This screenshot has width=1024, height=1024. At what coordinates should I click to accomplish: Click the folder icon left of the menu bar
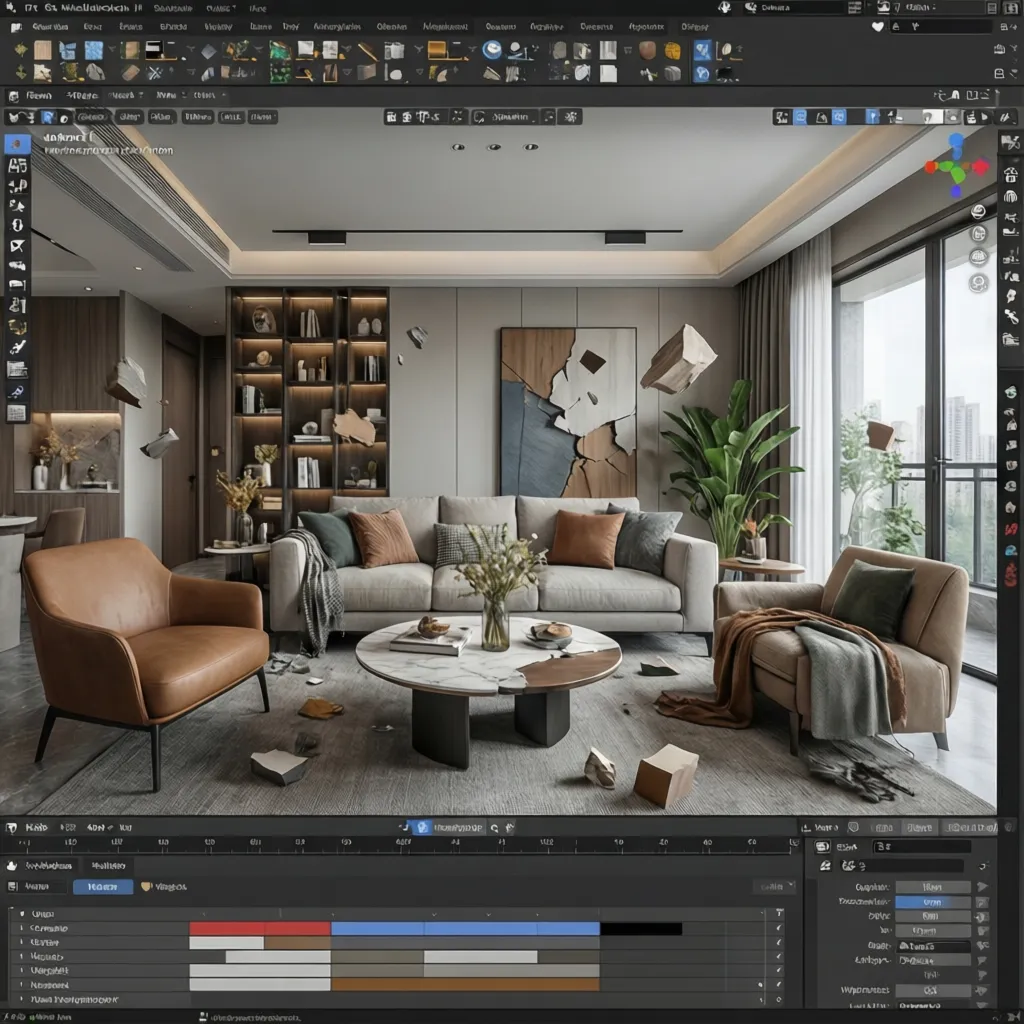tap(16, 27)
